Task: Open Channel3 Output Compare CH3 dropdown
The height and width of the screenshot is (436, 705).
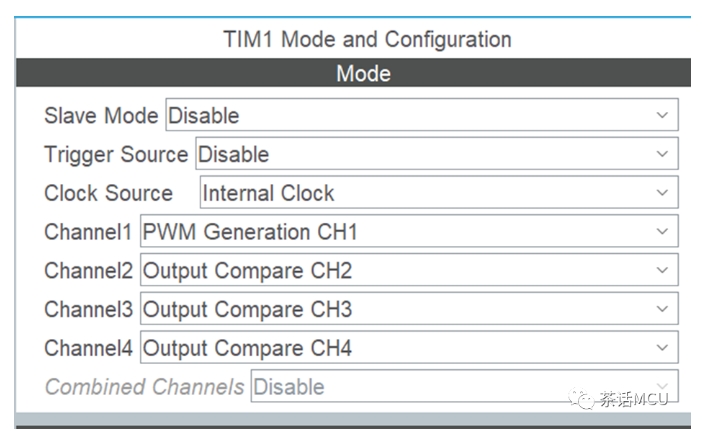Action: (x=408, y=309)
